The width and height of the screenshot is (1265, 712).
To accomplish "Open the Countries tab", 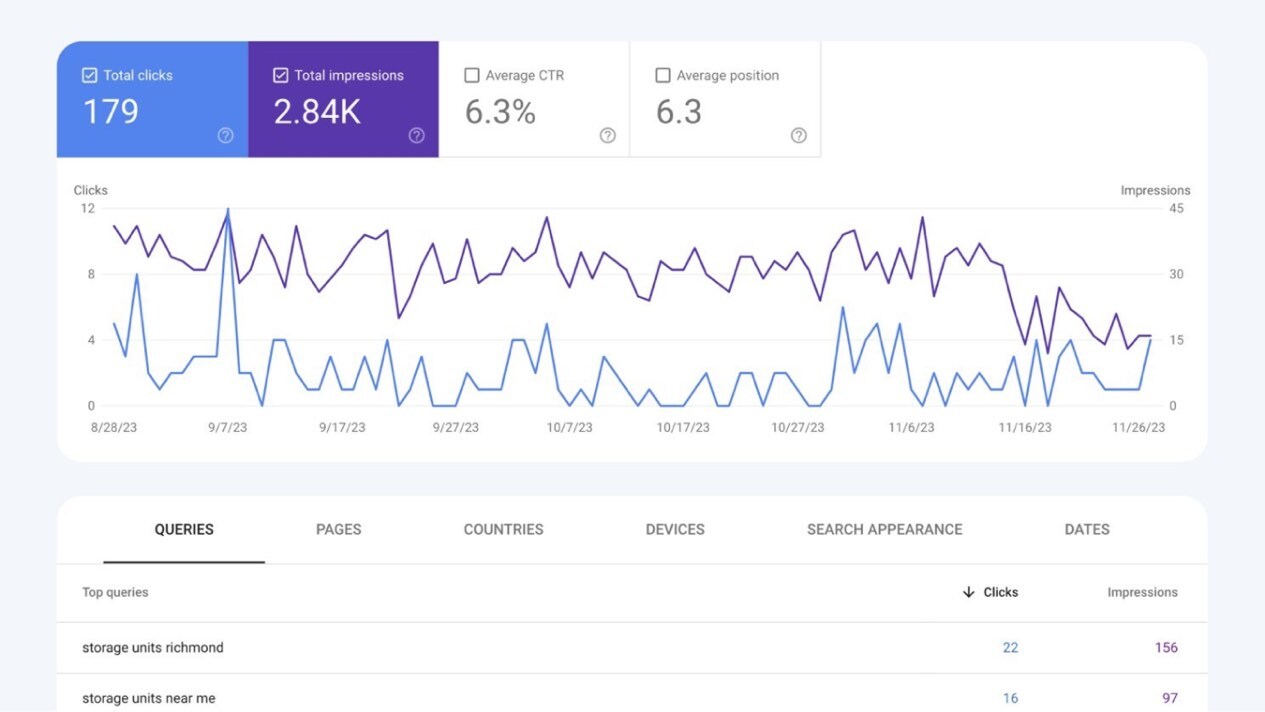I will pos(503,529).
